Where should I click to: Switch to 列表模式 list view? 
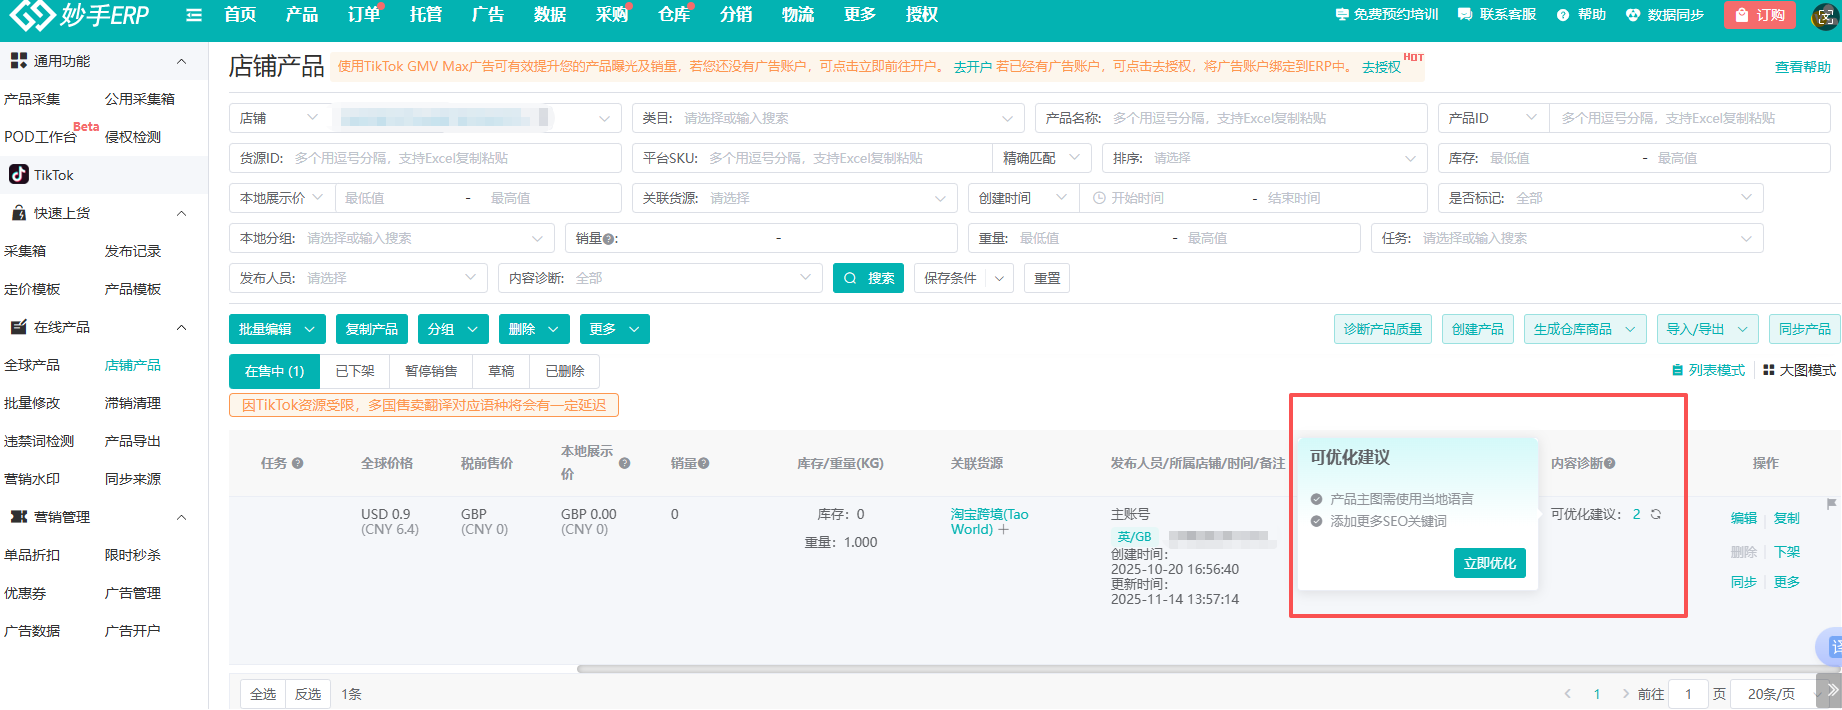1708,370
